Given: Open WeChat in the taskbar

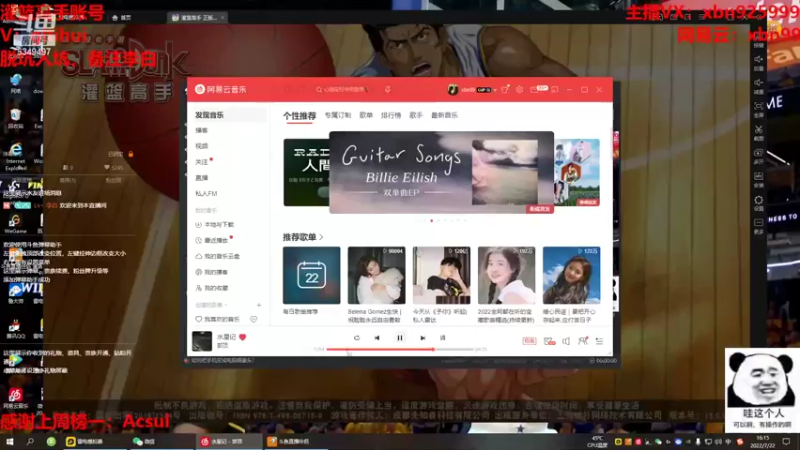Looking at the screenshot, I should coord(144,441).
